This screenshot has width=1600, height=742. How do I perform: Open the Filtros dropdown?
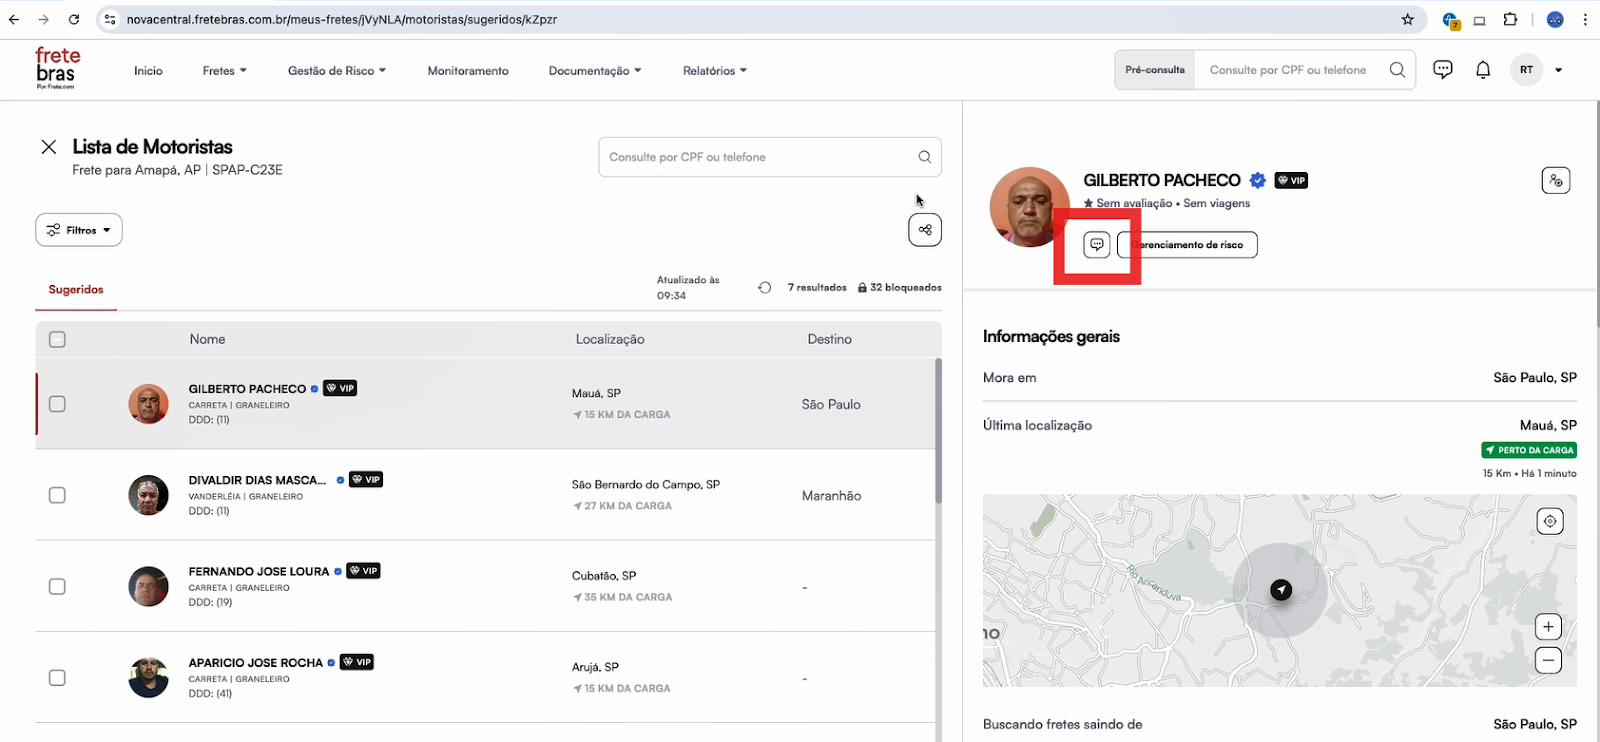pyautogui.click(x=79, y=230)
